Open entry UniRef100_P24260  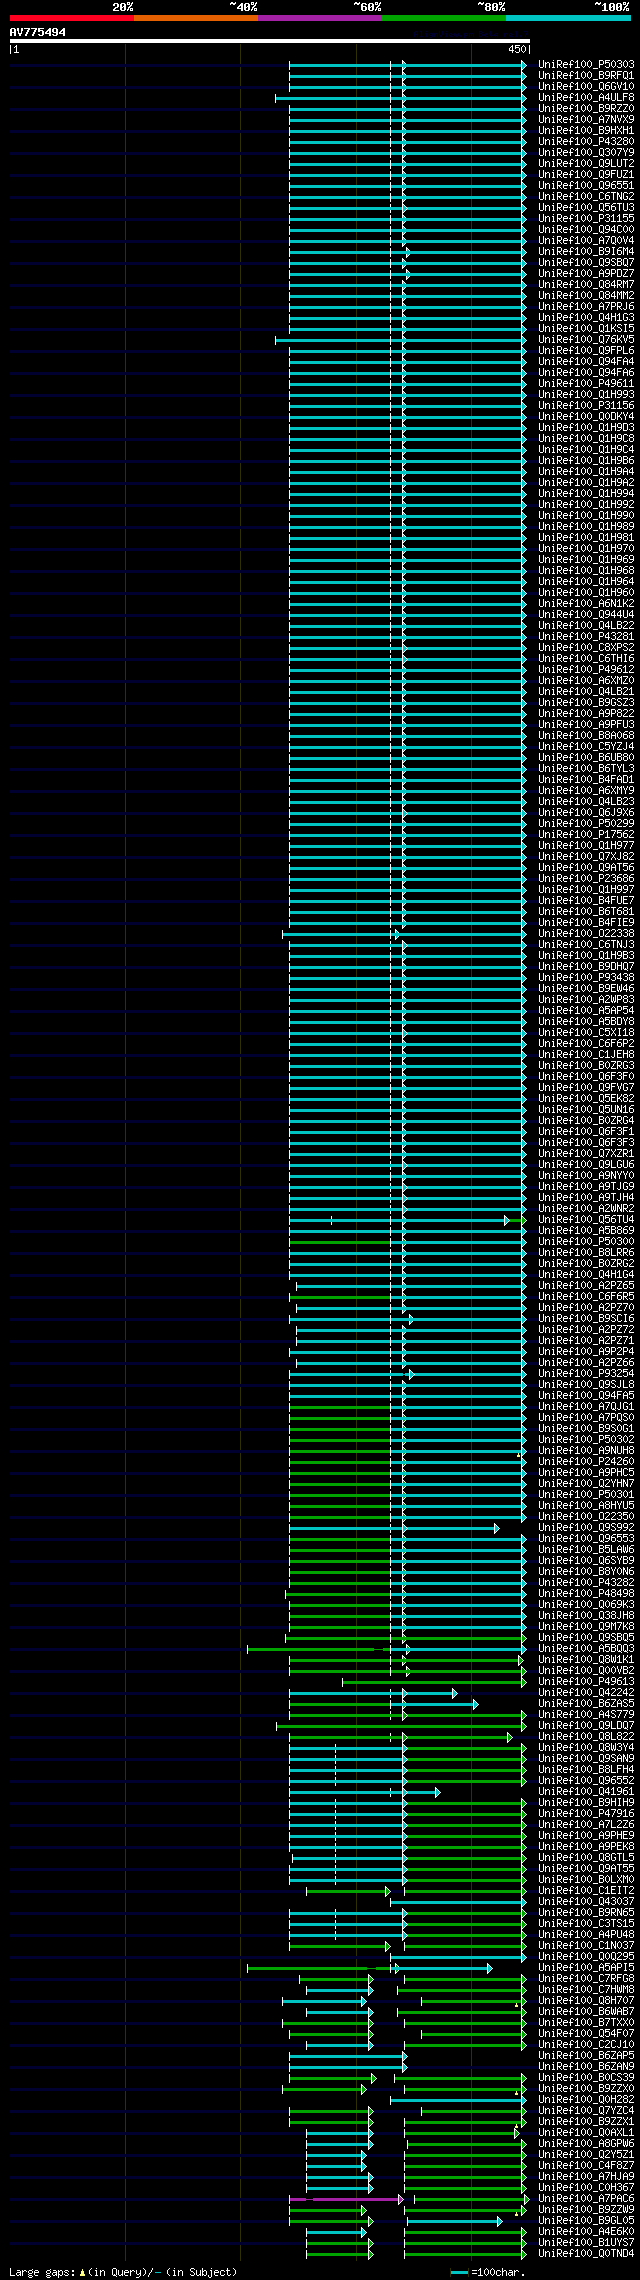point(586,1461)
